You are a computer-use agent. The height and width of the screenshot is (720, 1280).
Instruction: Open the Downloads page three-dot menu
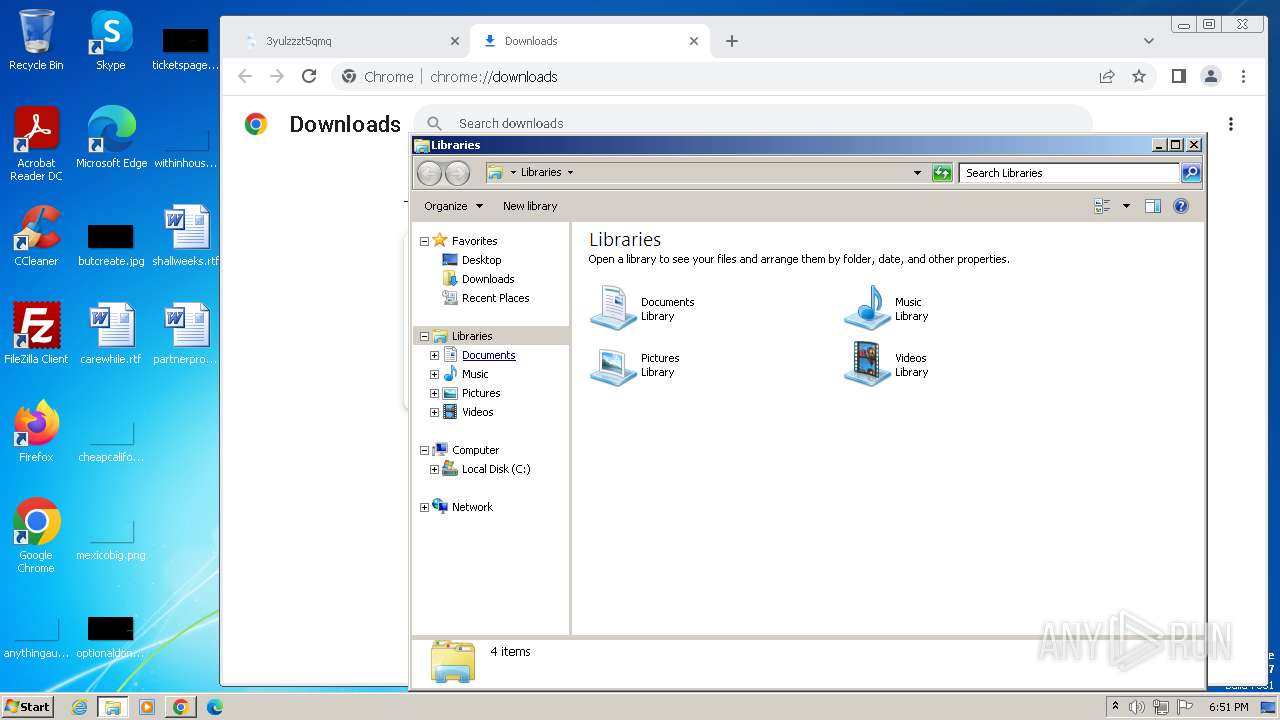point(1231,124)
